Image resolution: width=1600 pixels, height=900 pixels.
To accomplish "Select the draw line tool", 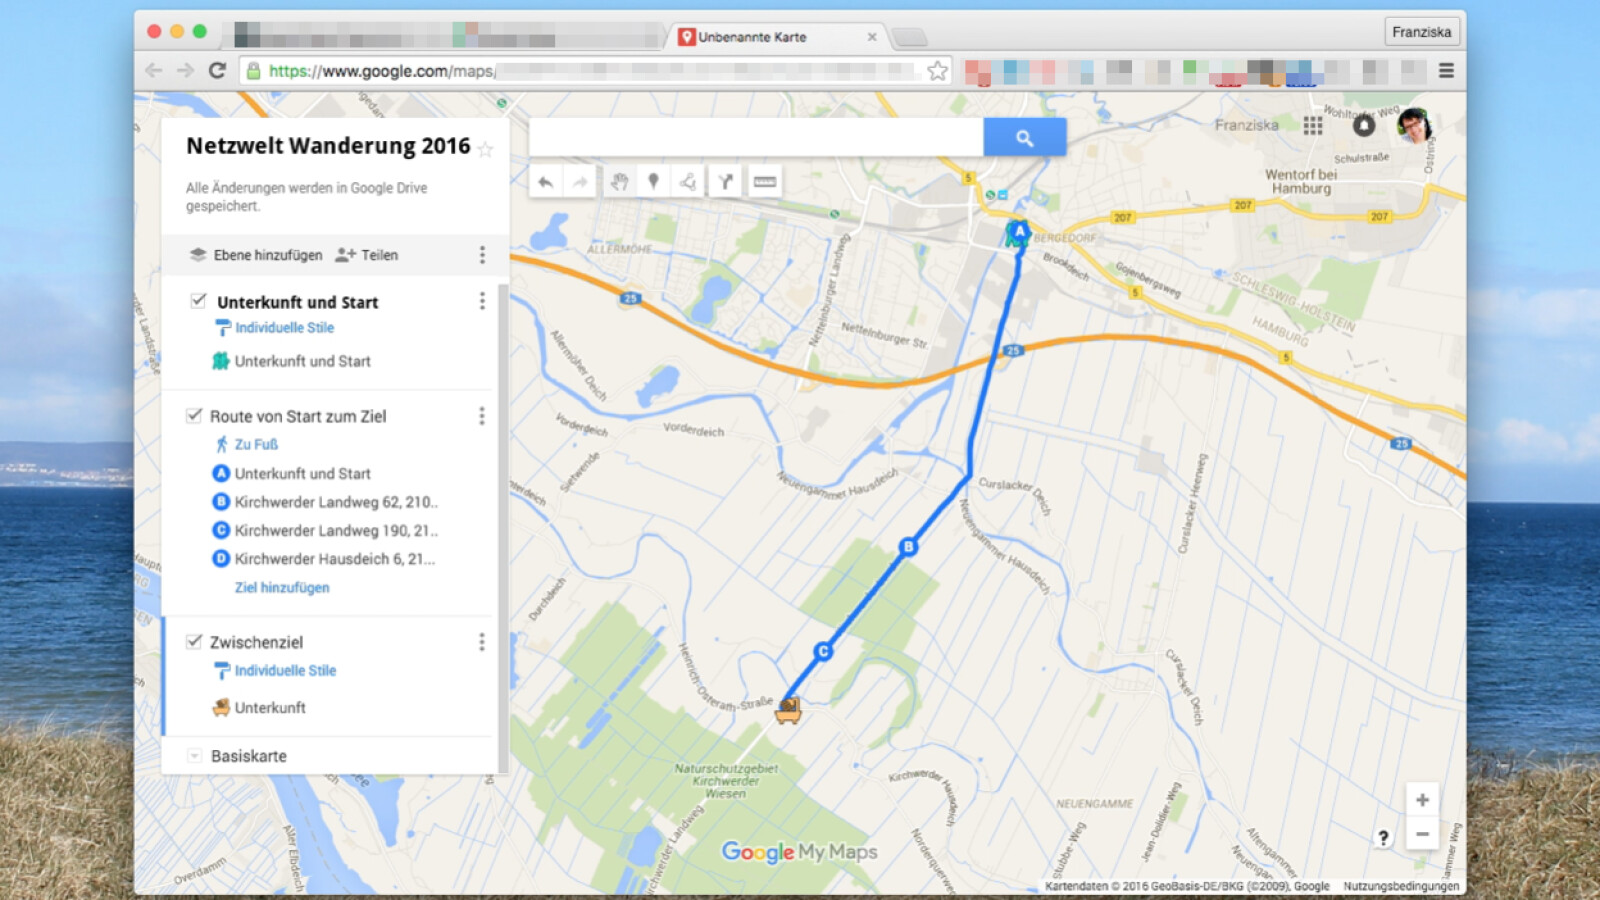I will click(x=688, y=182).
